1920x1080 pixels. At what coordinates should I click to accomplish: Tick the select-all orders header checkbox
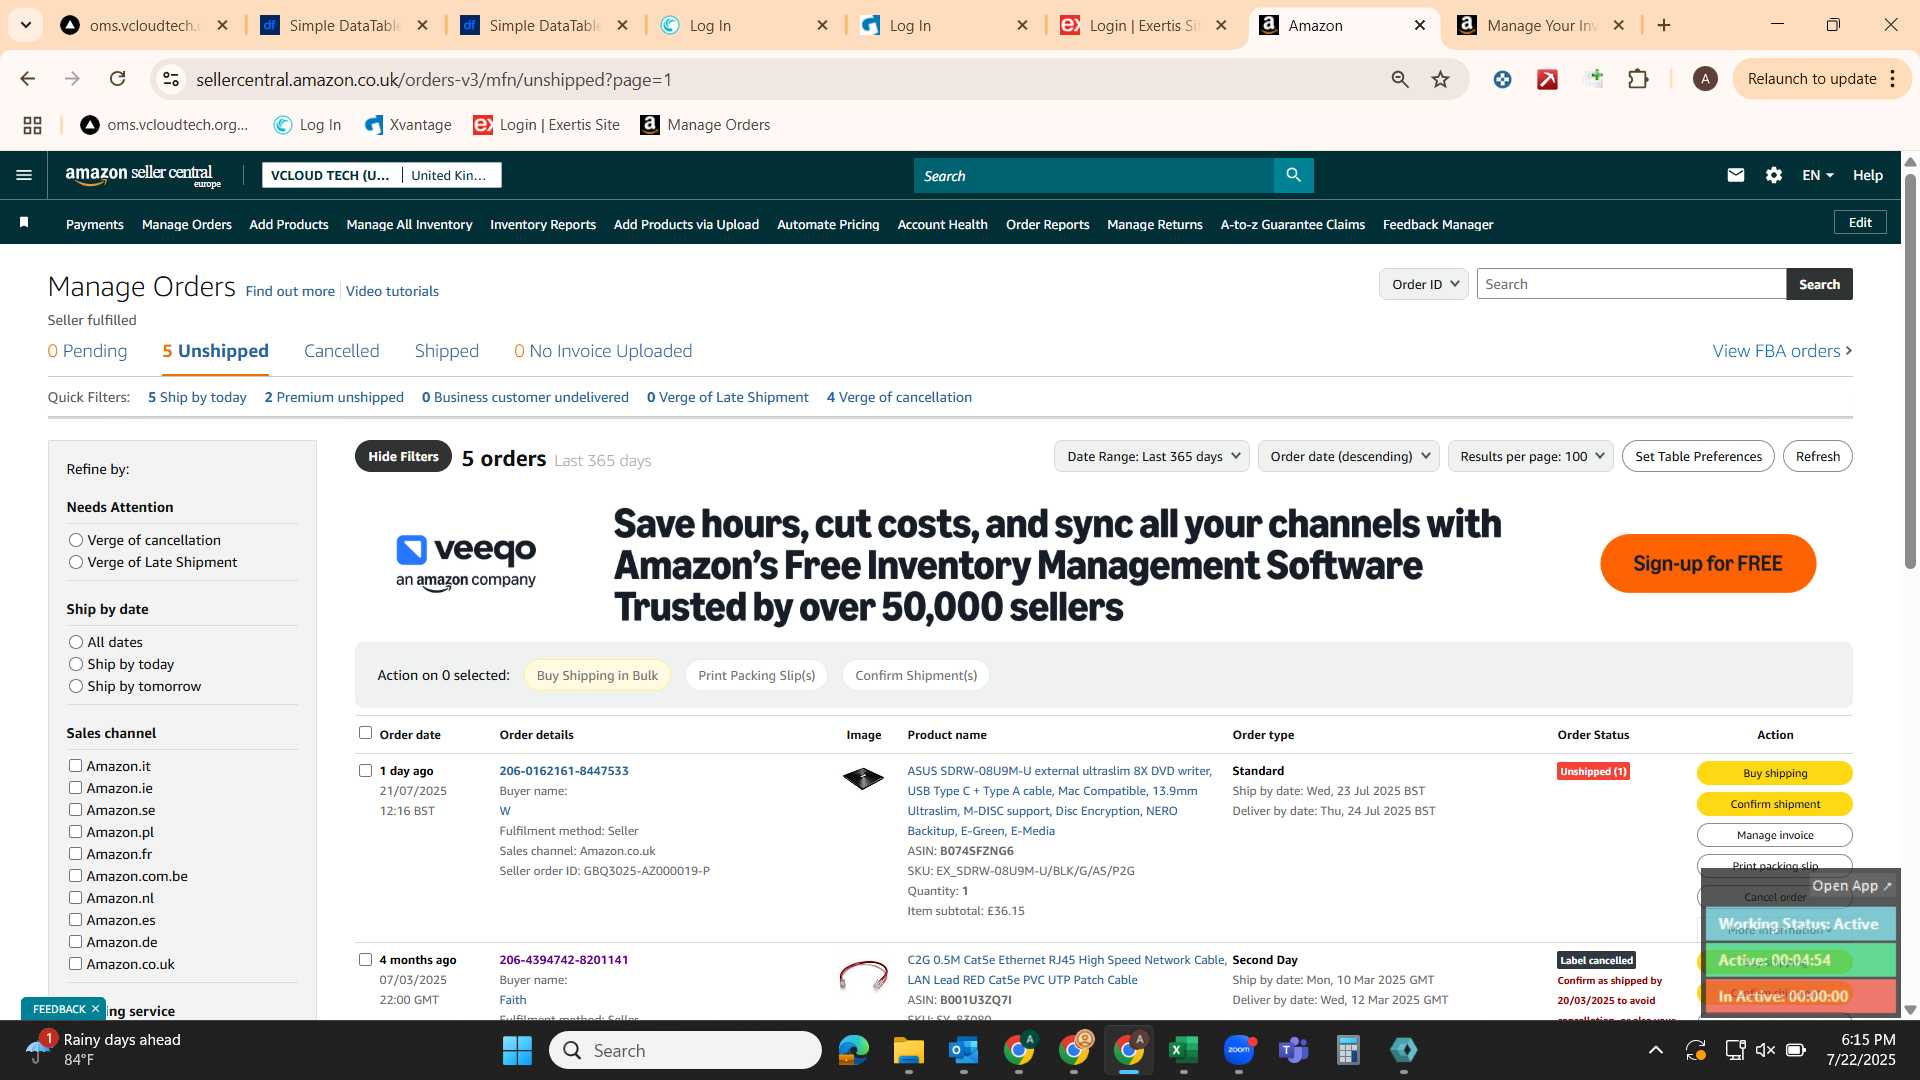[x=365, y=733]
